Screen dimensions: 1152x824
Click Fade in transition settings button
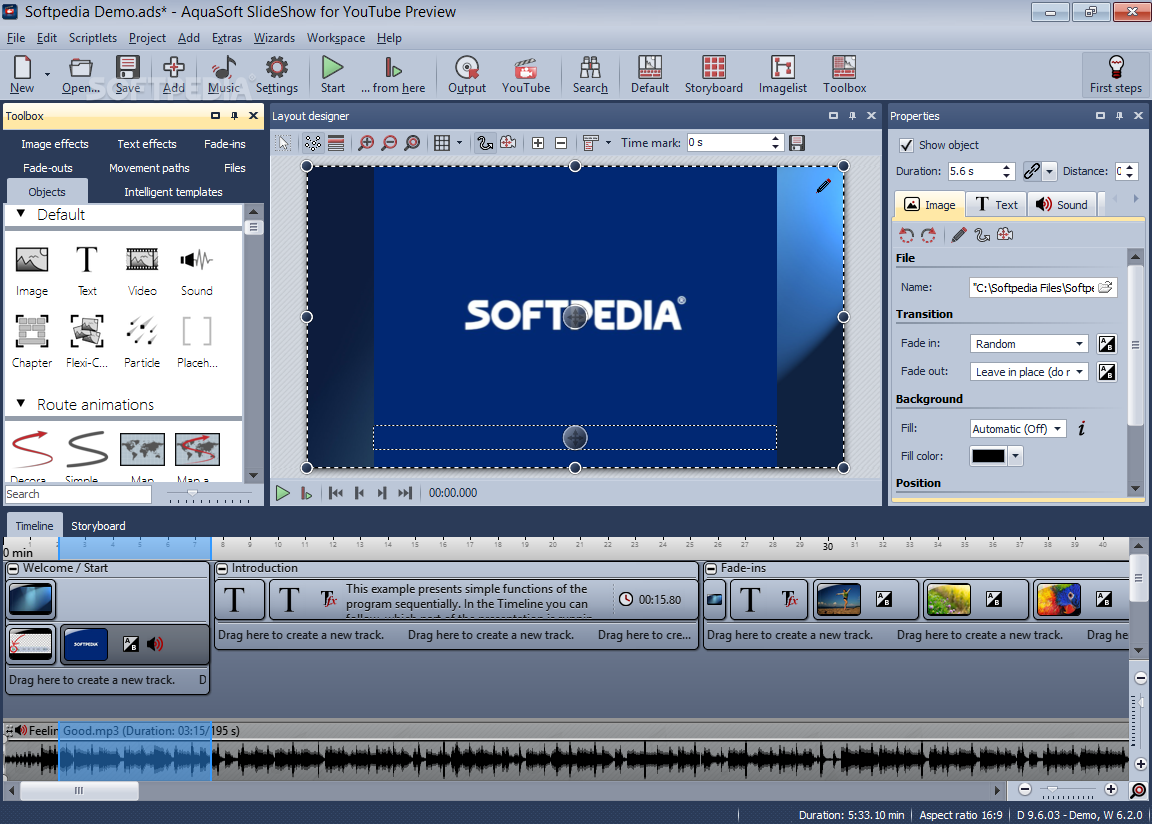tap(1106, 344)
